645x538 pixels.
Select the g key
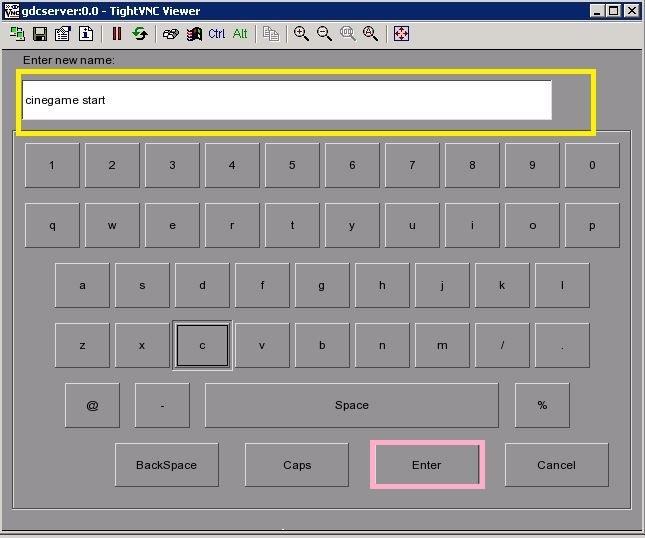pos(322,285)
